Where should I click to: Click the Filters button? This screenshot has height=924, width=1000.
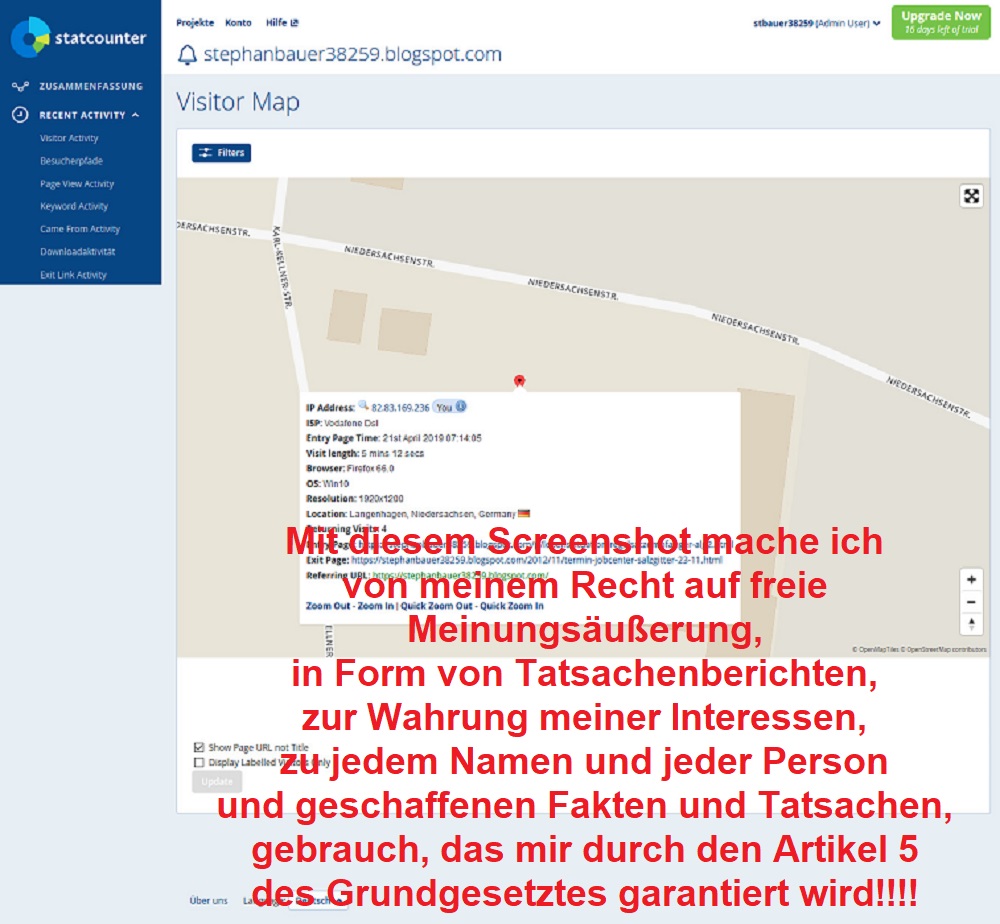(221, 152)
